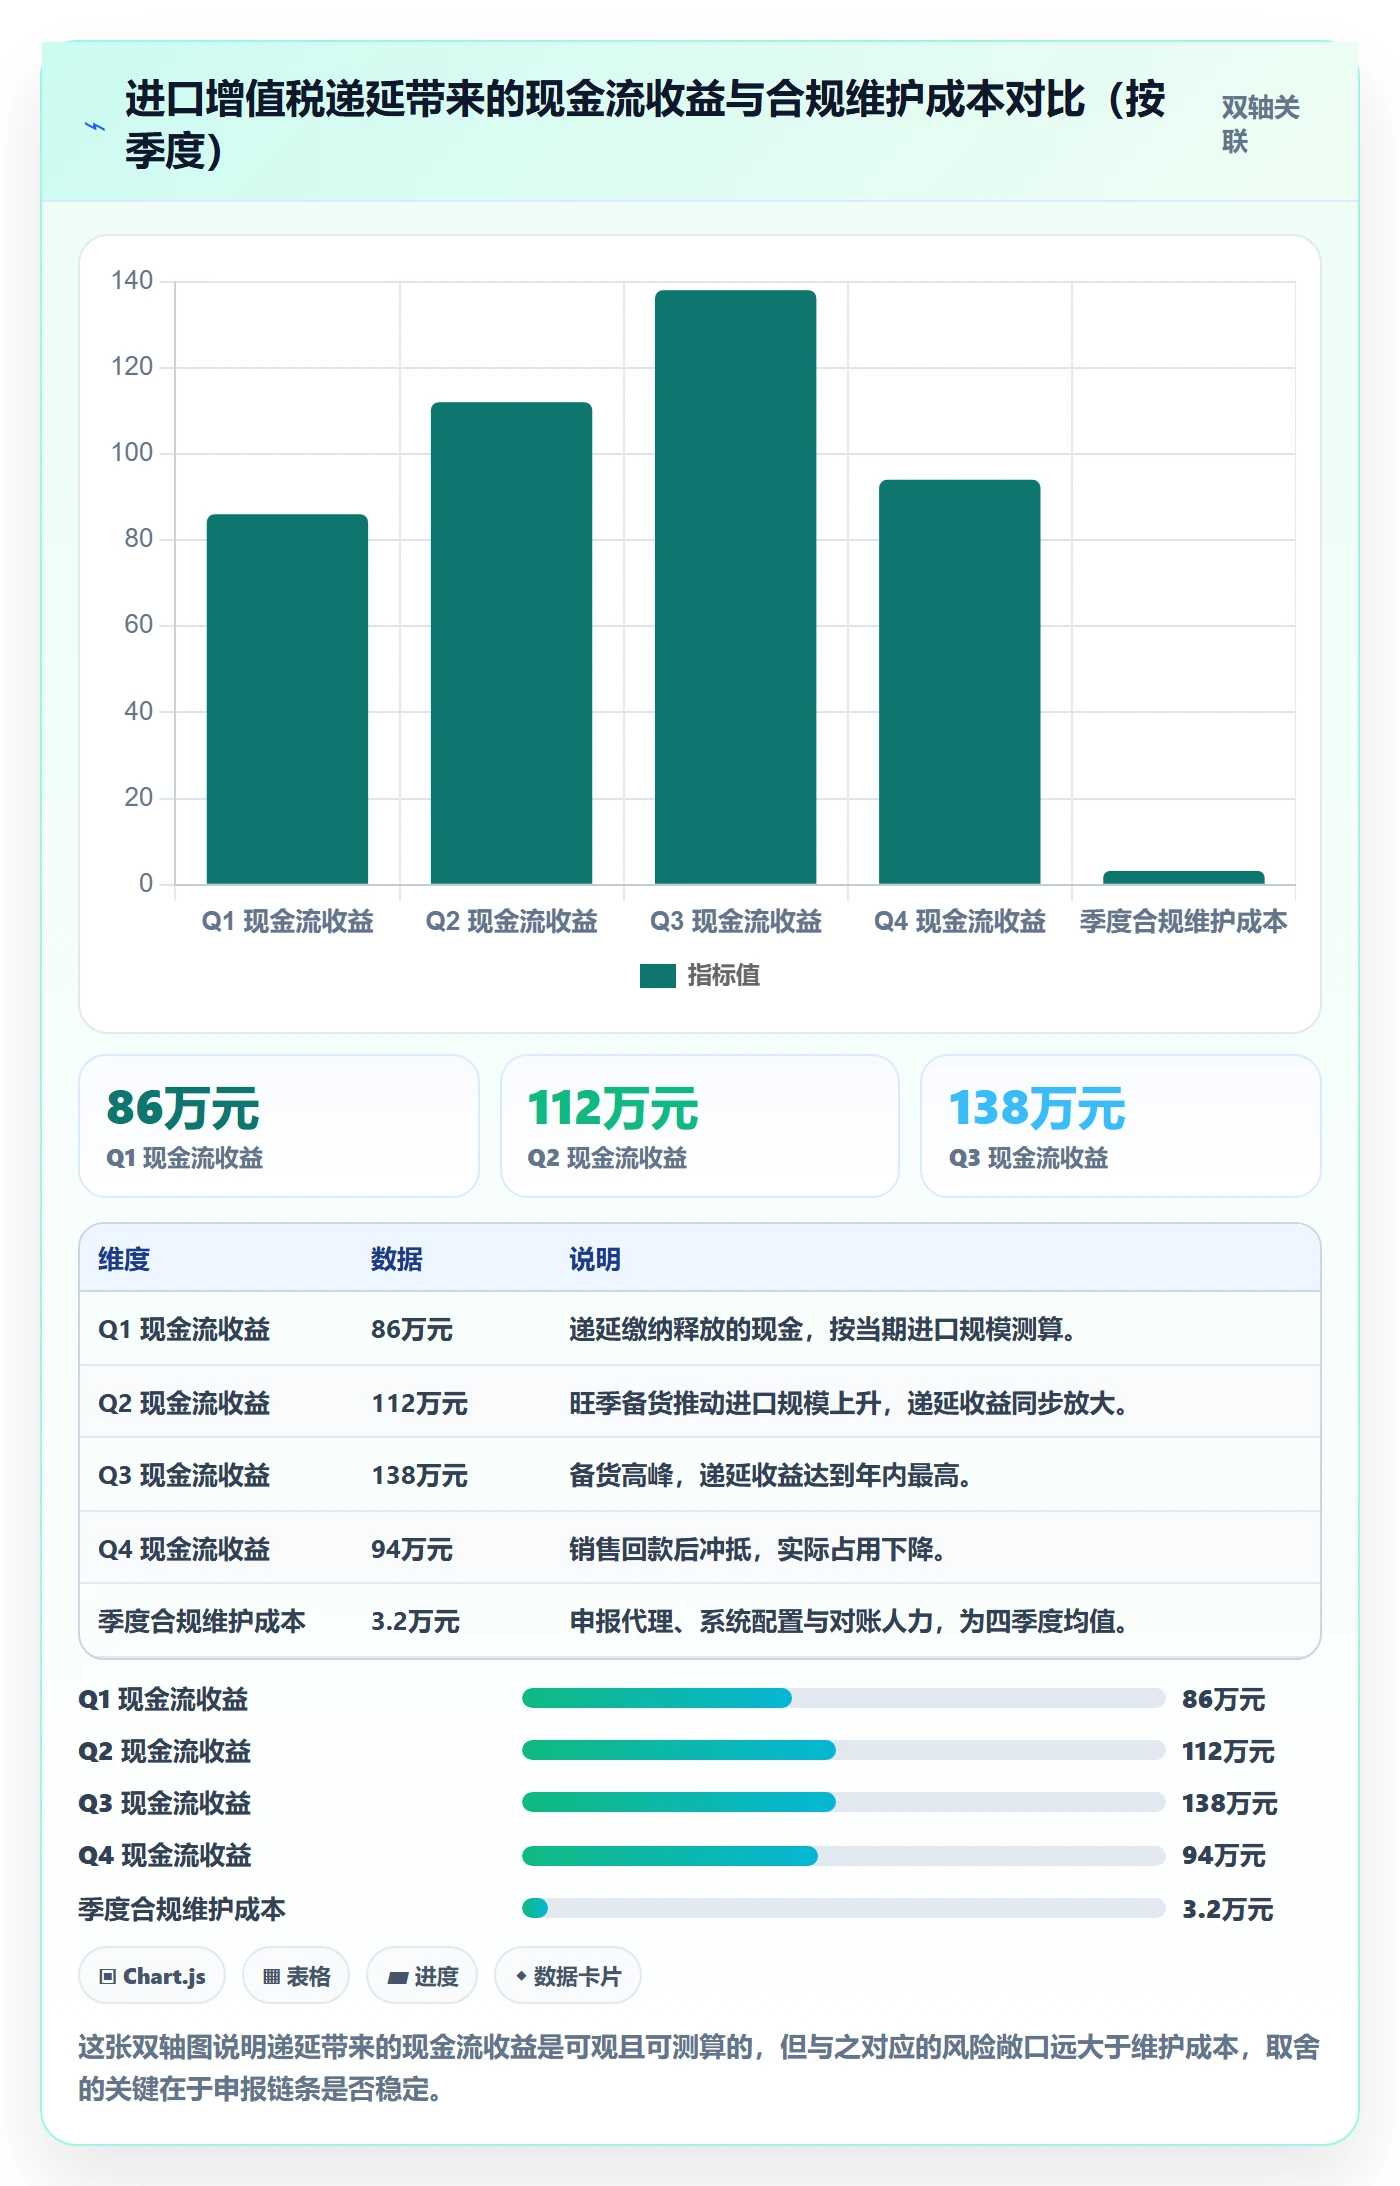The height and width of the screenshot is (2186, 1400).
Task: Click the 说明 column header
Action: pos(595,1259)
